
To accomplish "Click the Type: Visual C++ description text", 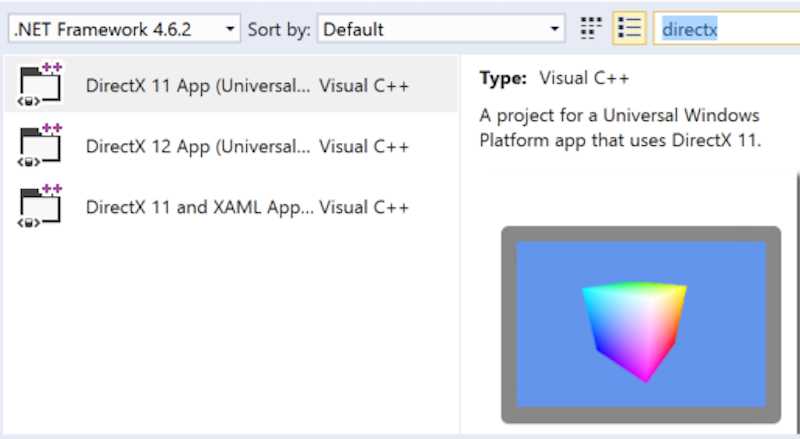I will [x=554, y=78].
